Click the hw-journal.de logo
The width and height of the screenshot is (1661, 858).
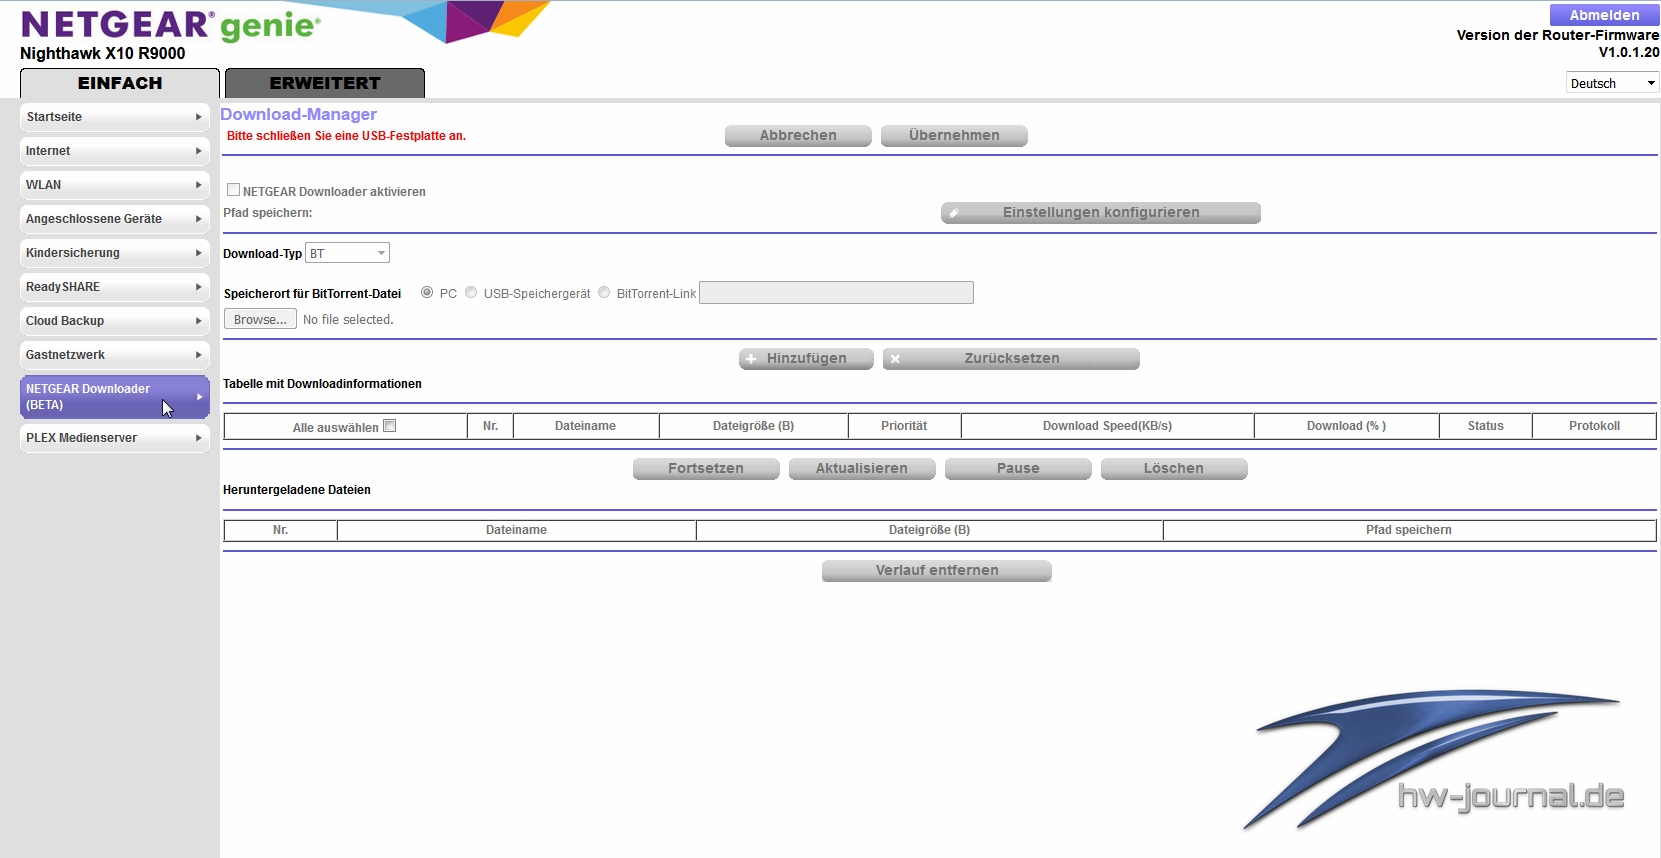tap(1435, 760)
